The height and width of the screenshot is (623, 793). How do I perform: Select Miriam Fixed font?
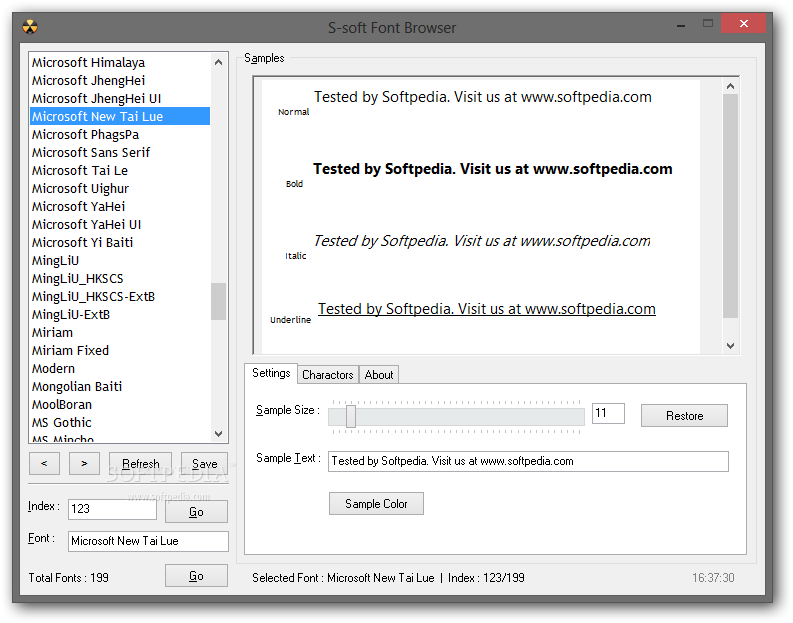pyautogui.click(x=120, y=350)
